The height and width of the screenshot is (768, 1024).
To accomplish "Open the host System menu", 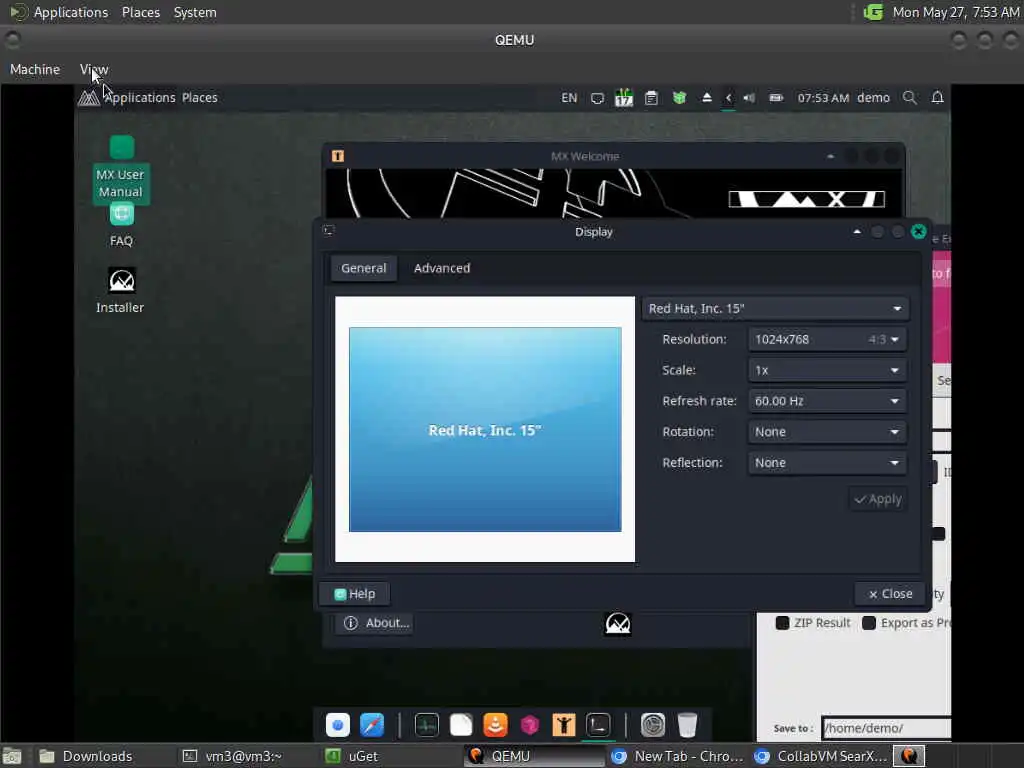I will pos(195,12).
